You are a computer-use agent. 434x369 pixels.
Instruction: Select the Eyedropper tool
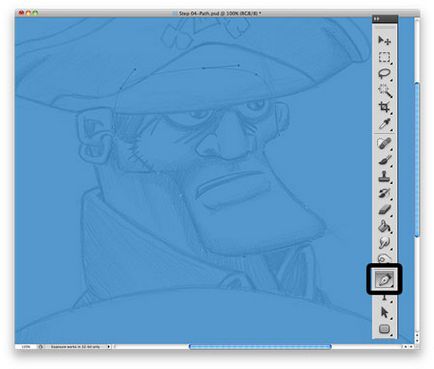coord(384,124)
